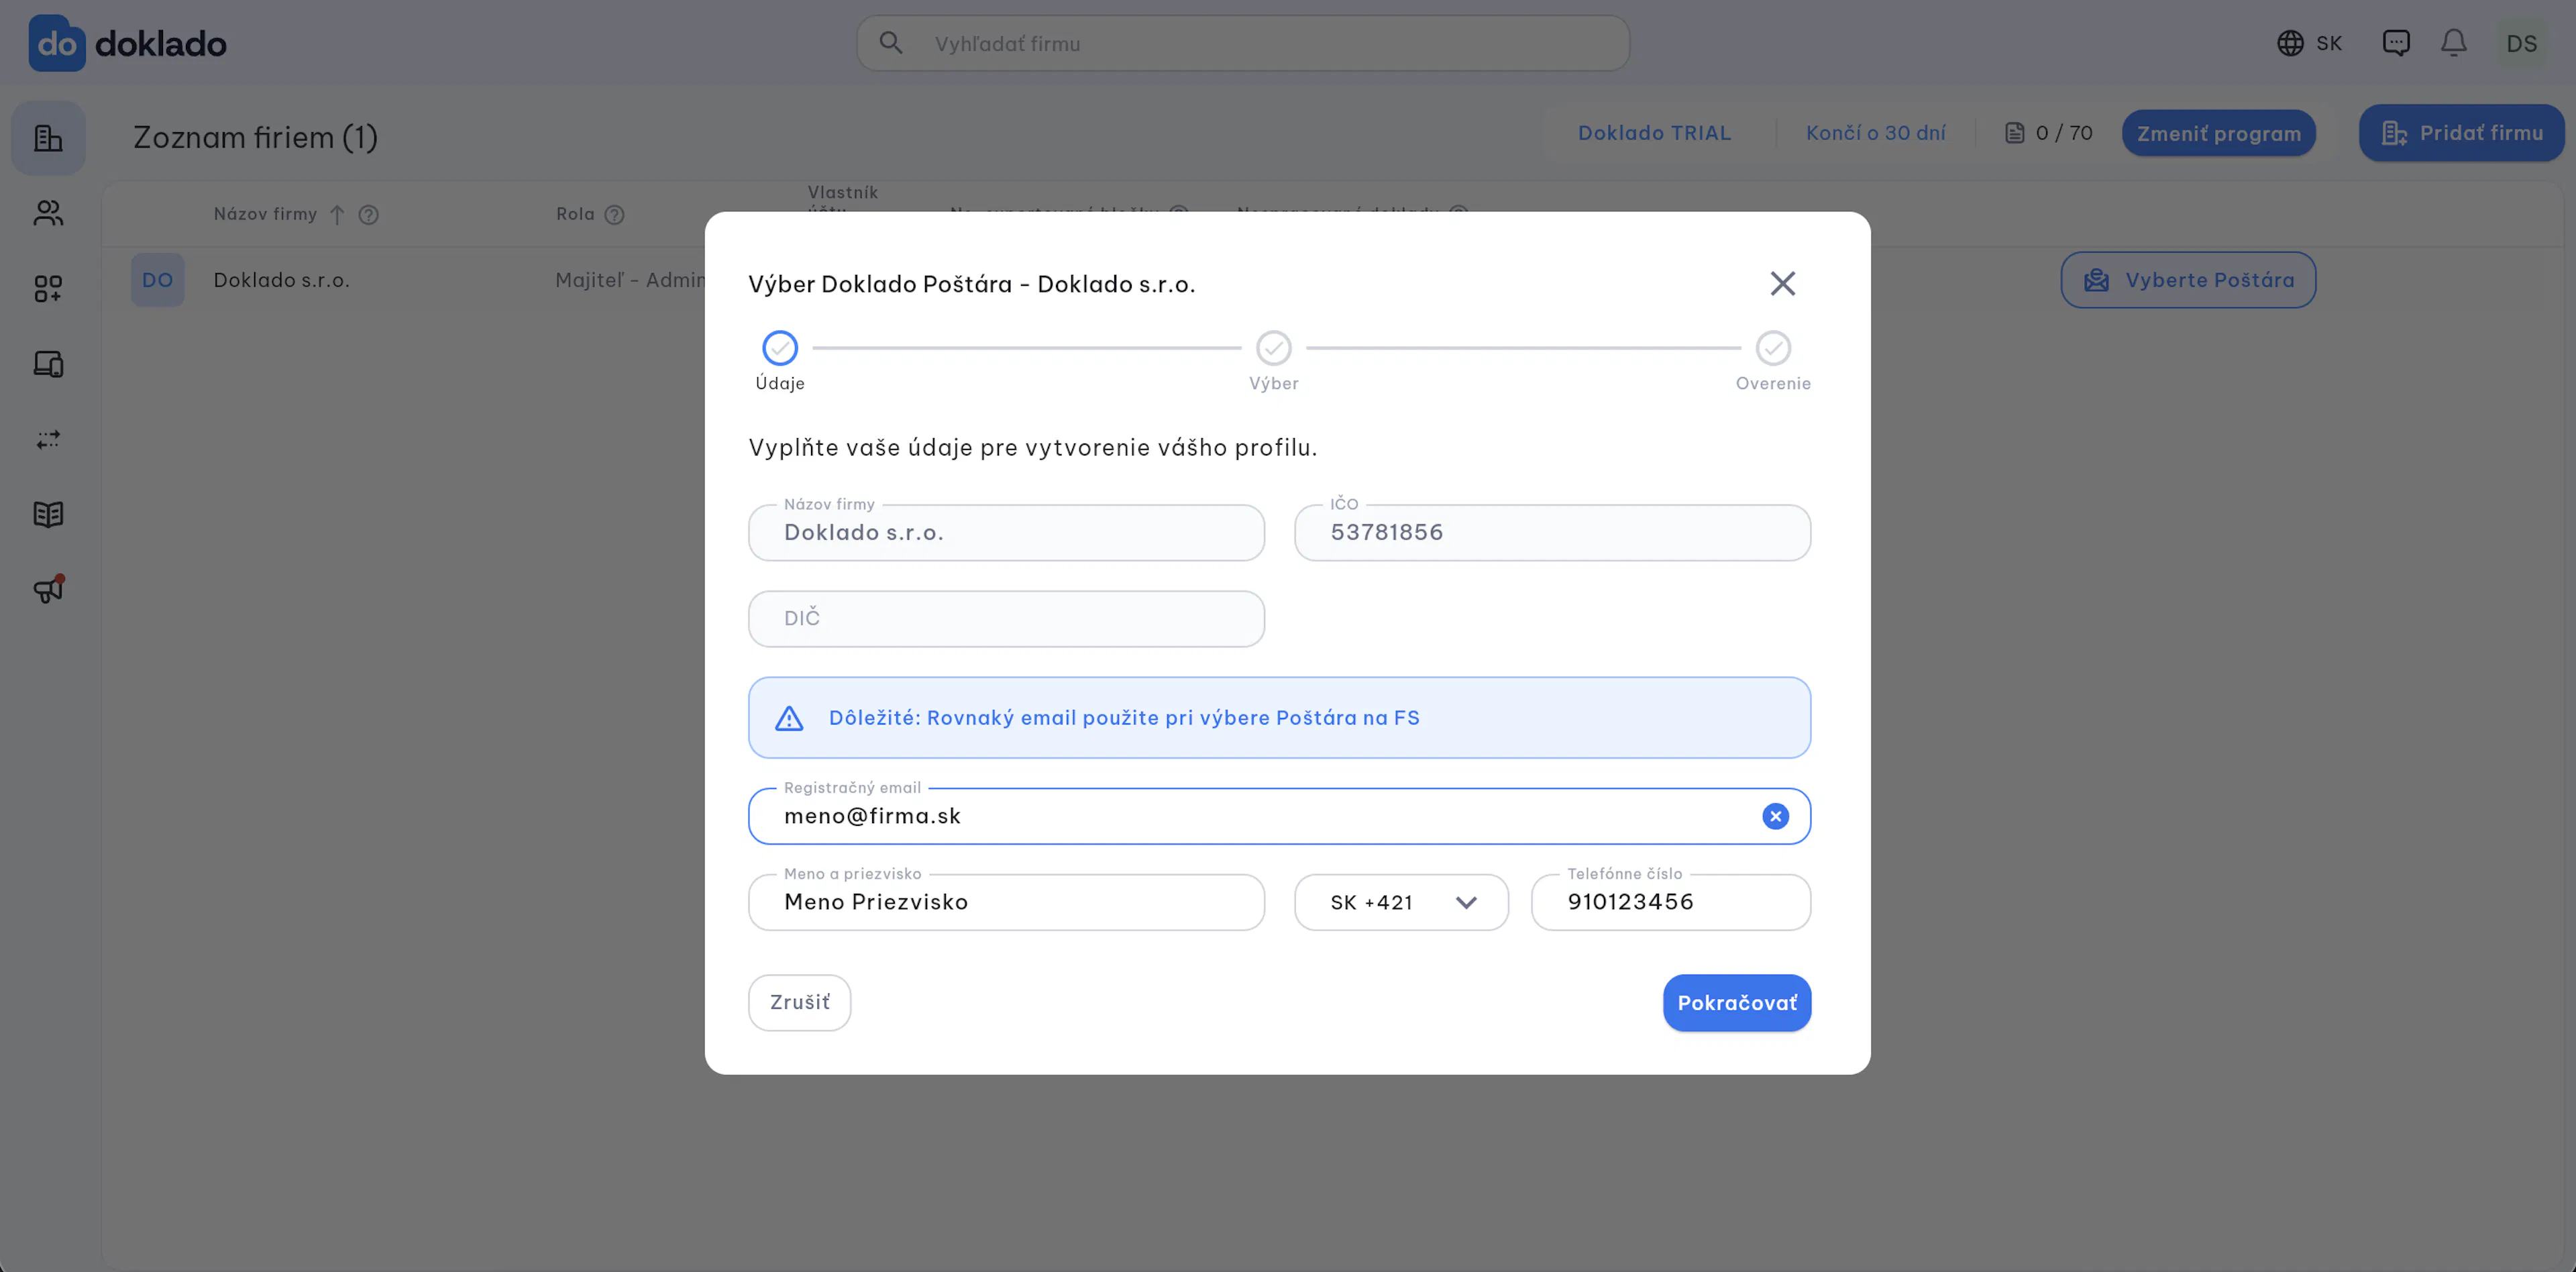This screenshot has height=1272, width=2576.
Task: Open the chat messages icon
Action: coord(2396,43)
